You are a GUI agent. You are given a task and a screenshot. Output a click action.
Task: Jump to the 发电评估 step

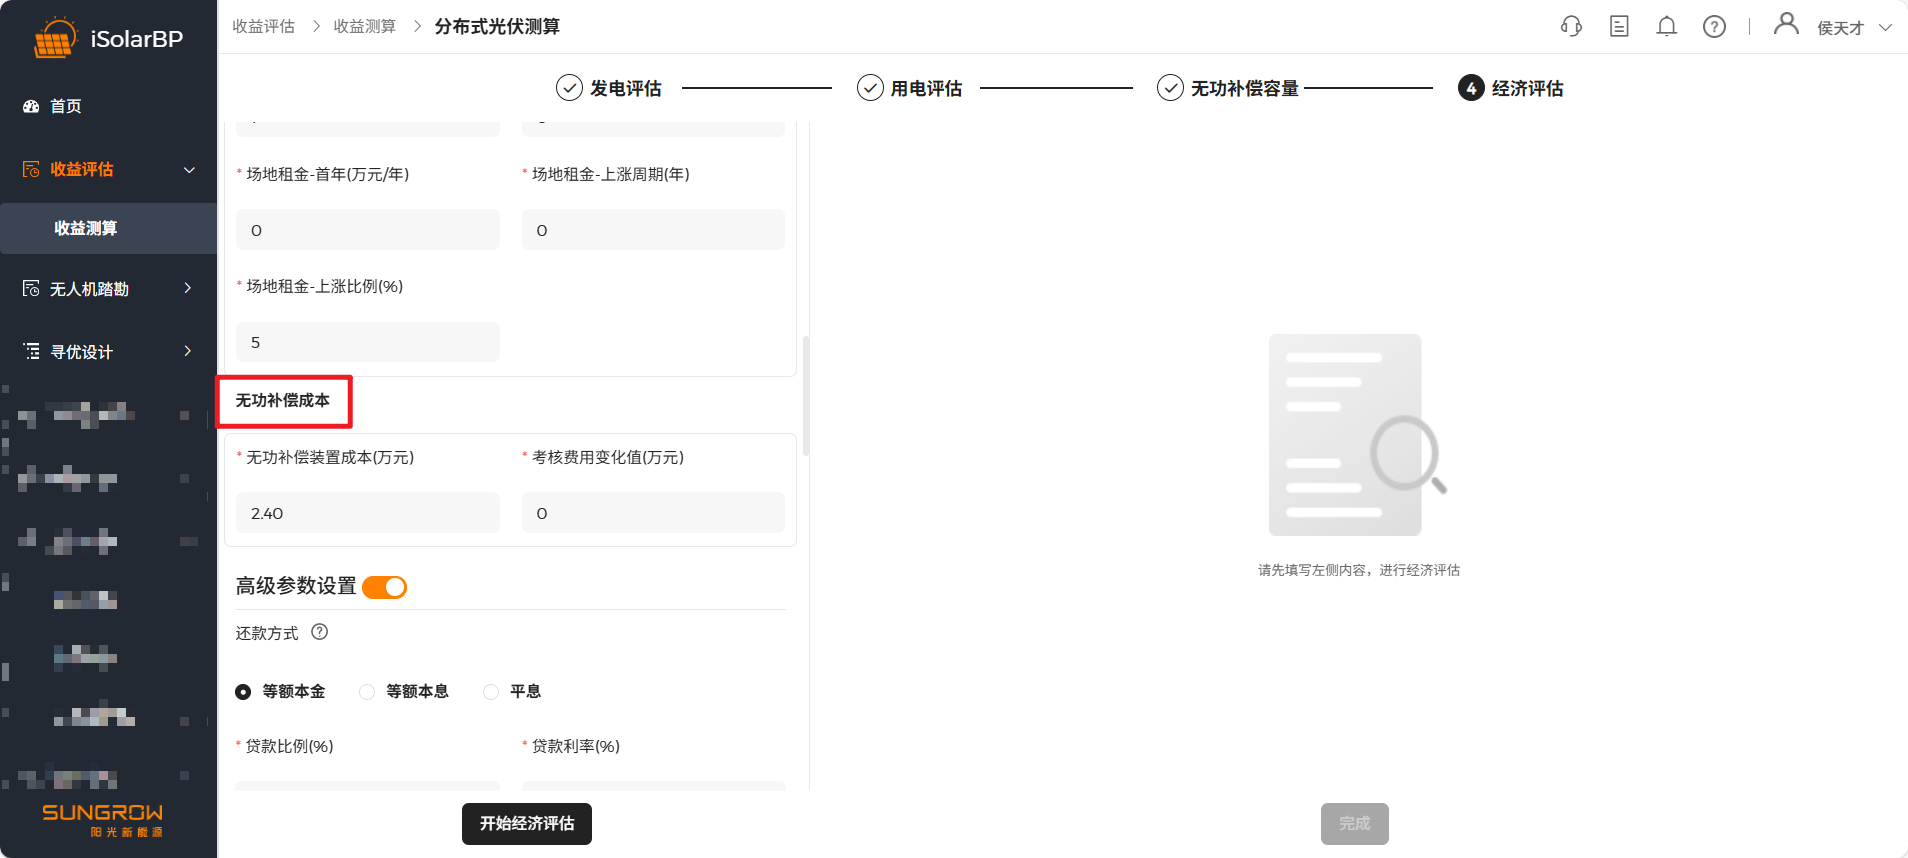click(x=609, y=88)
